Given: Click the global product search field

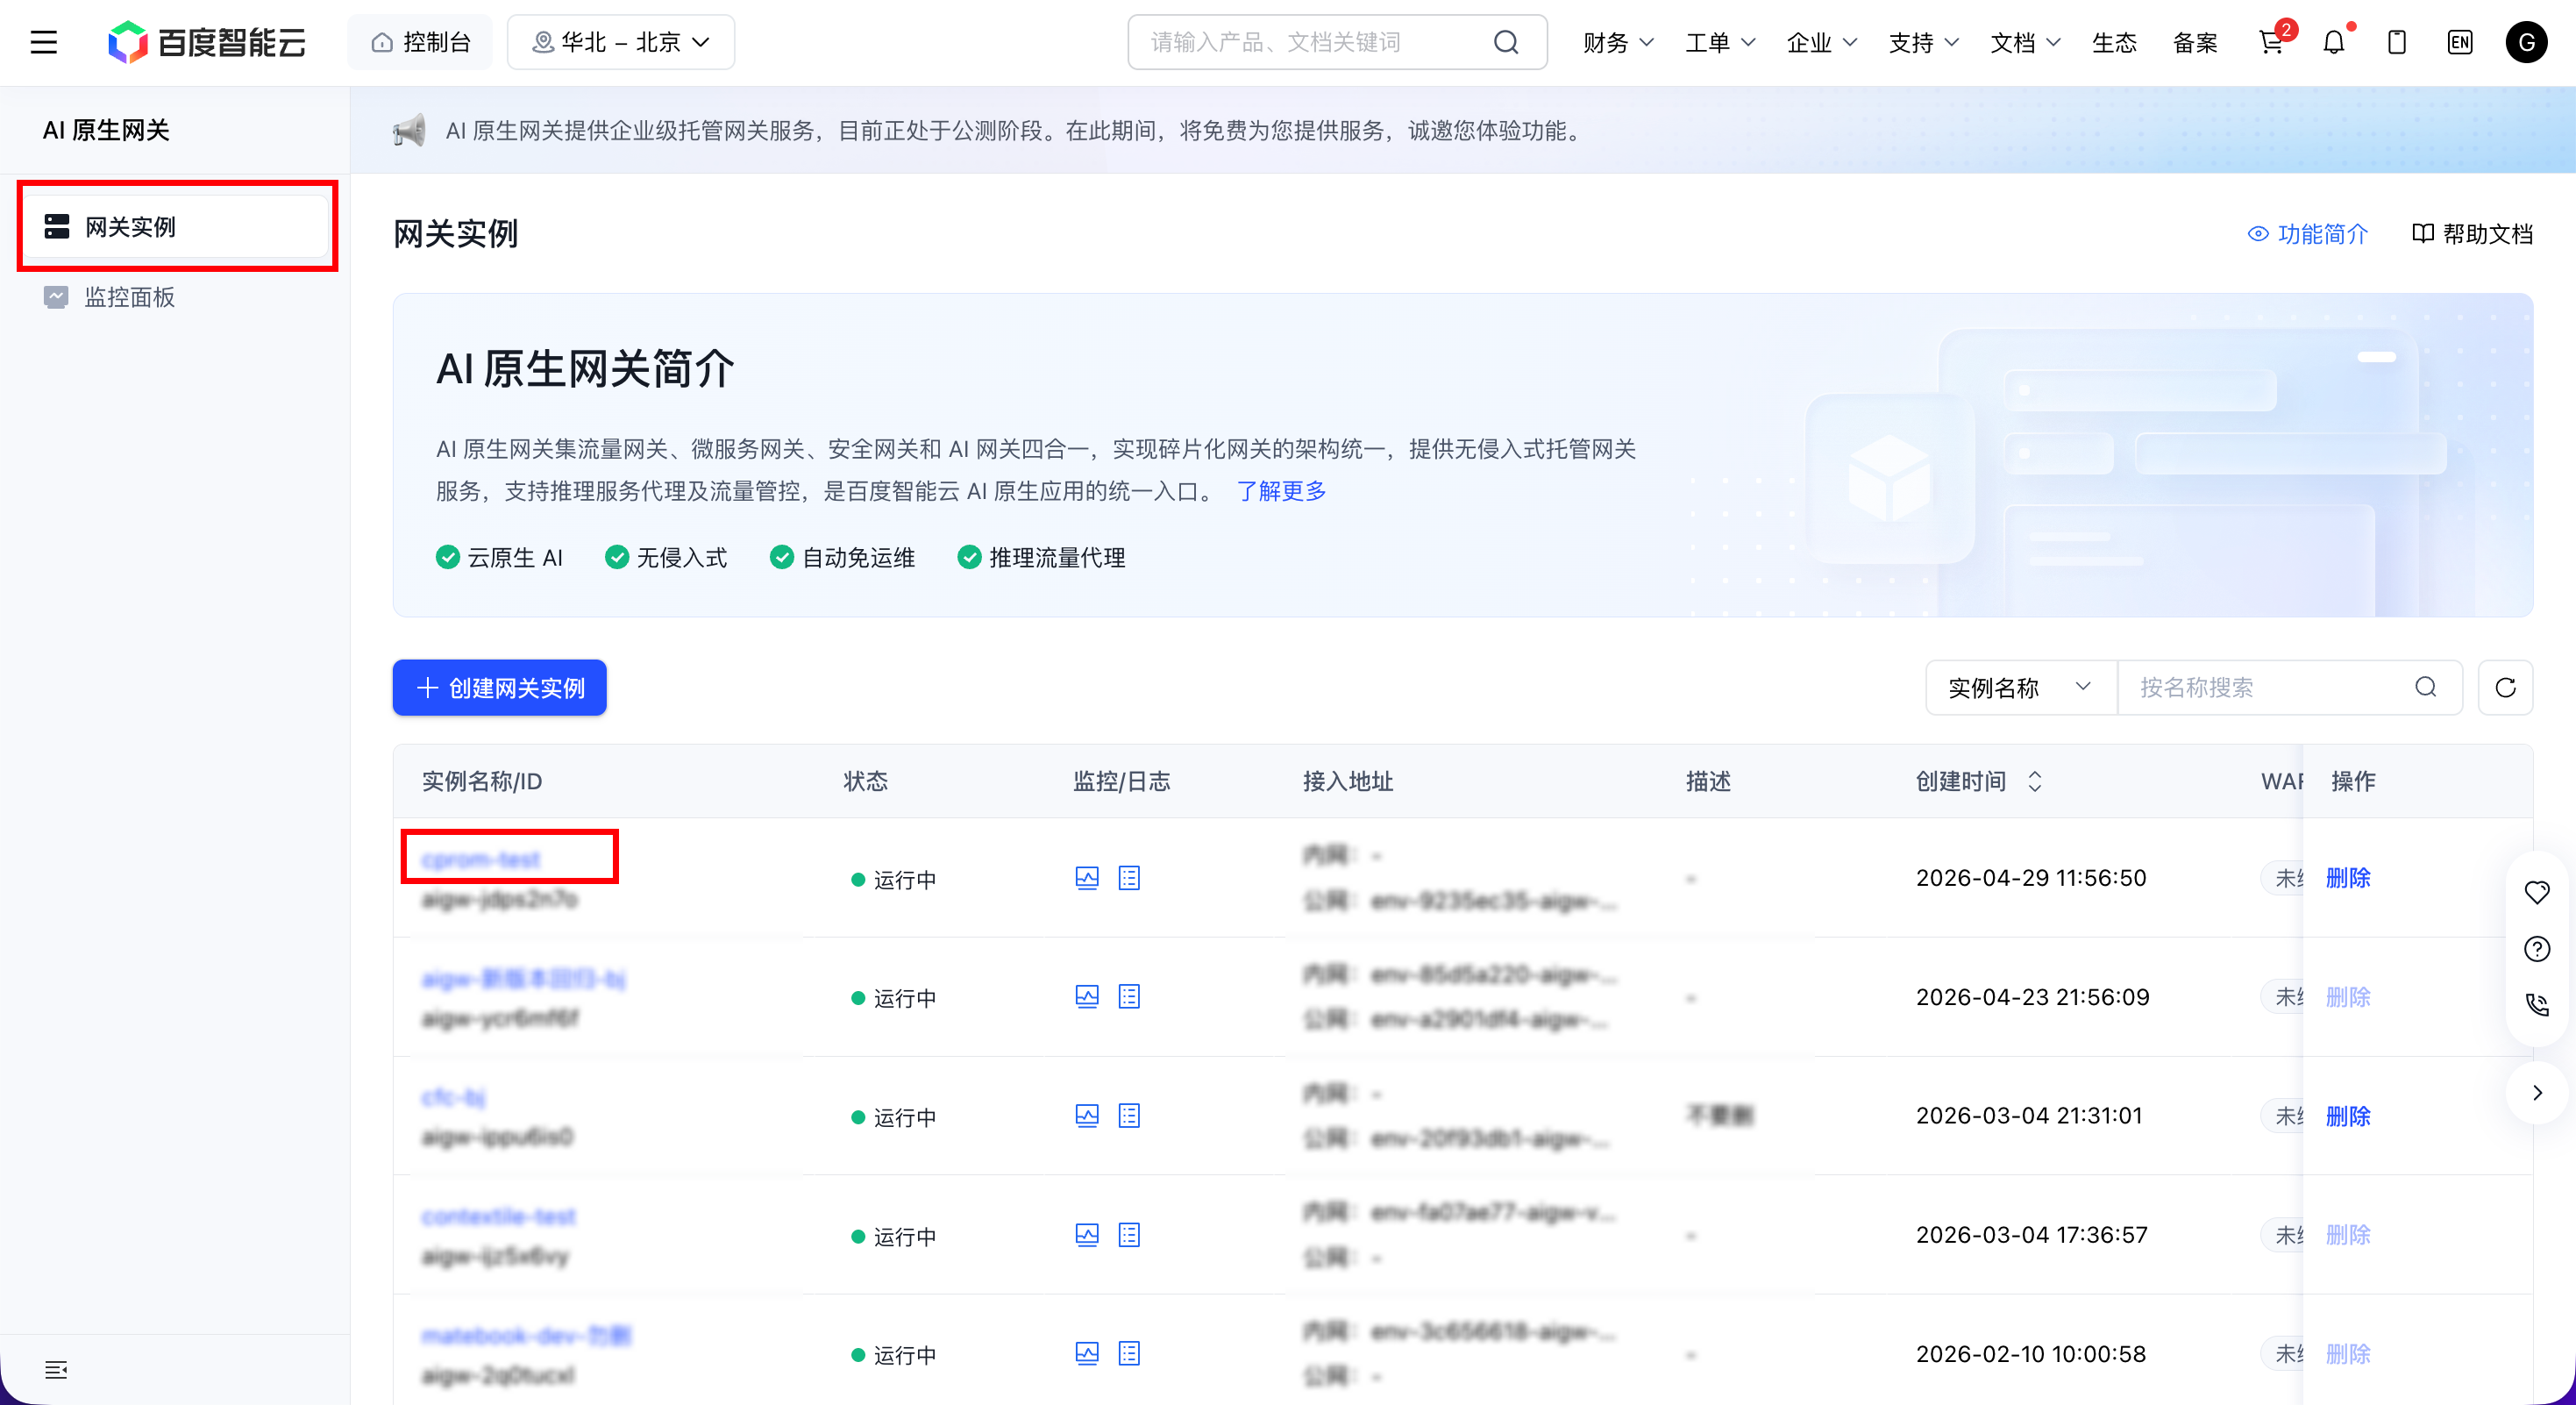Looking at the screenshot, I should [x=1337, y=42].
